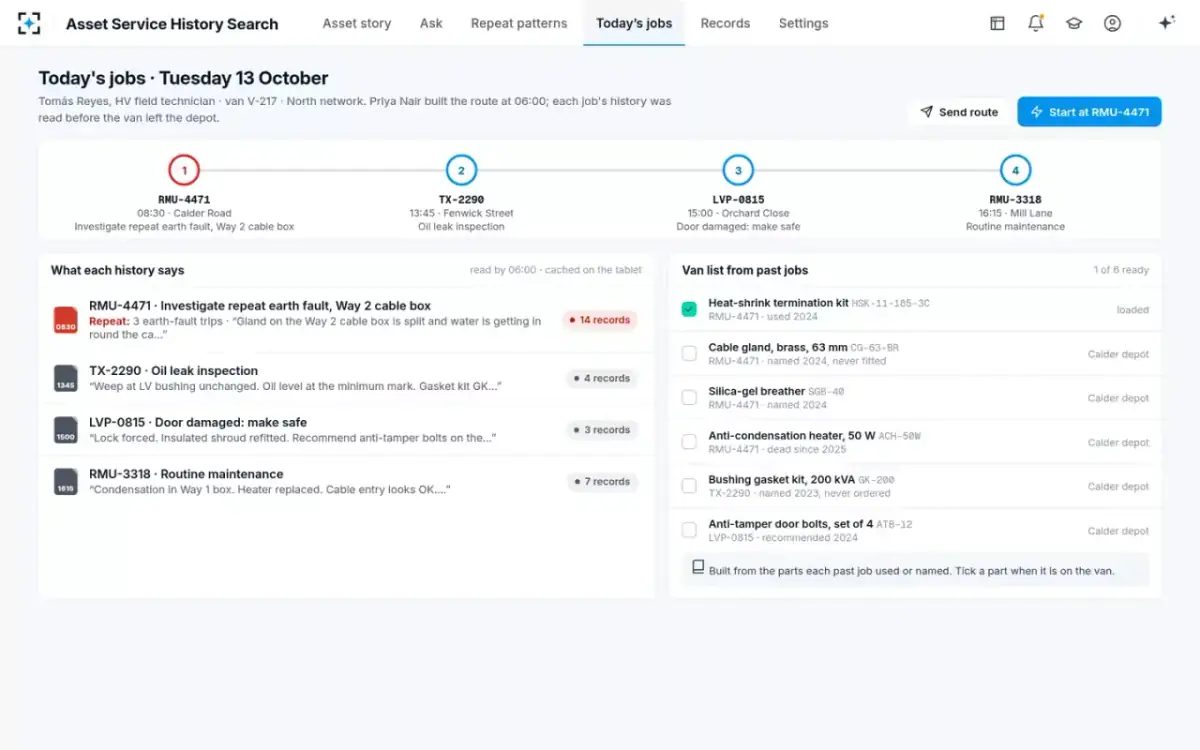Click the sparkle assistant icon
Screen dimensions: 1200x750
click(1166, 23)
